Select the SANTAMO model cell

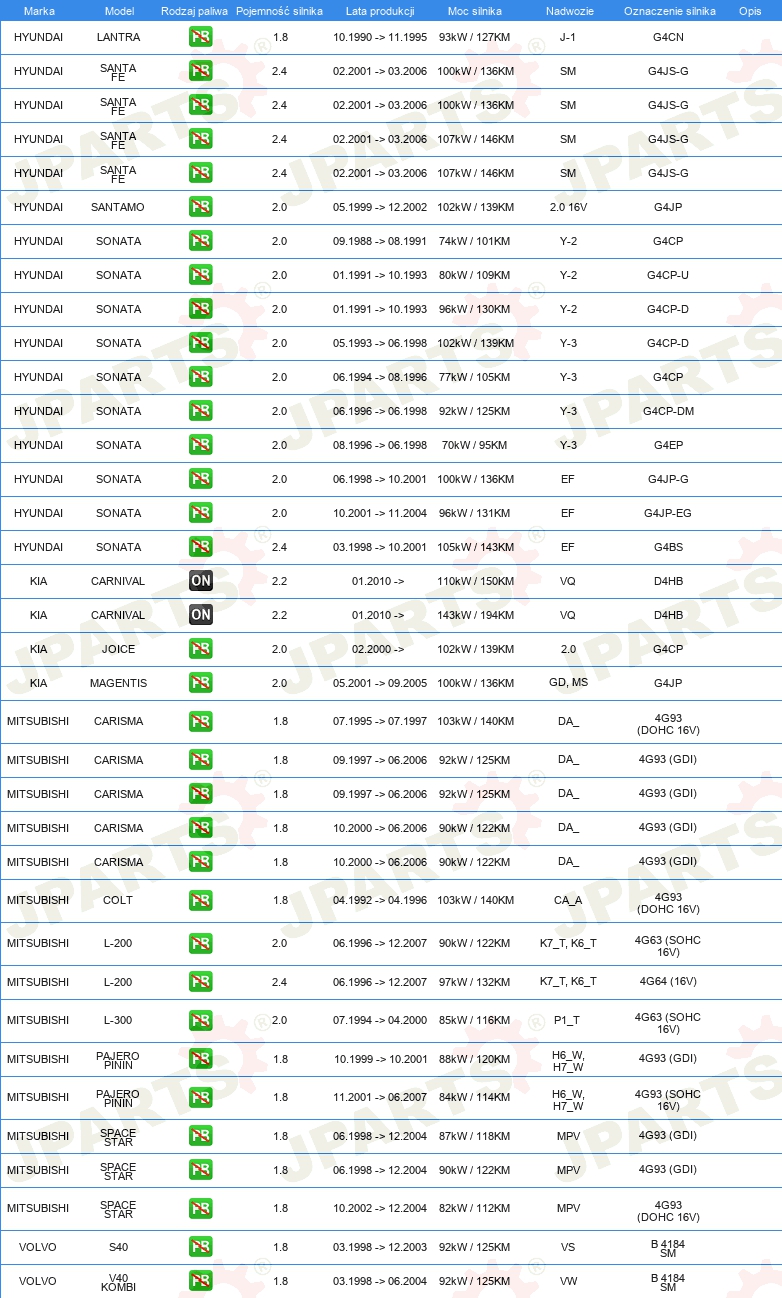point(118,207)
